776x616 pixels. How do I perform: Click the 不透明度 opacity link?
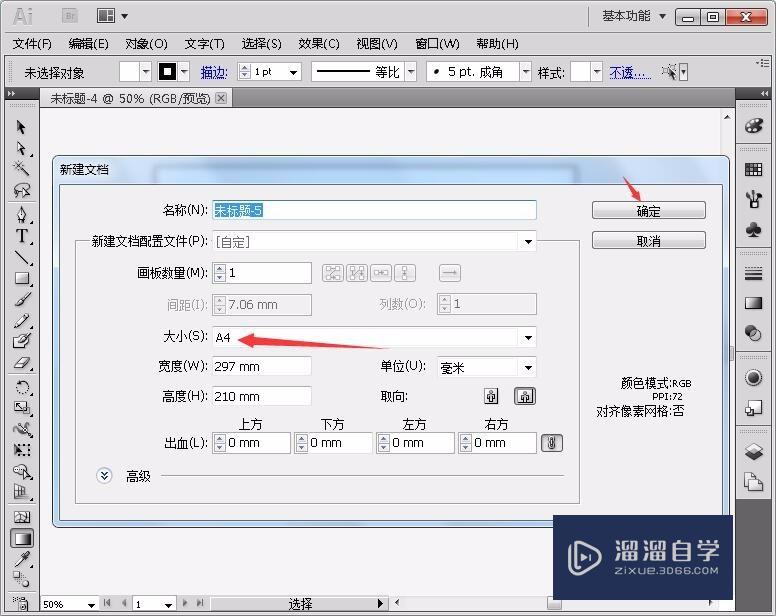[x=630, y=73]
